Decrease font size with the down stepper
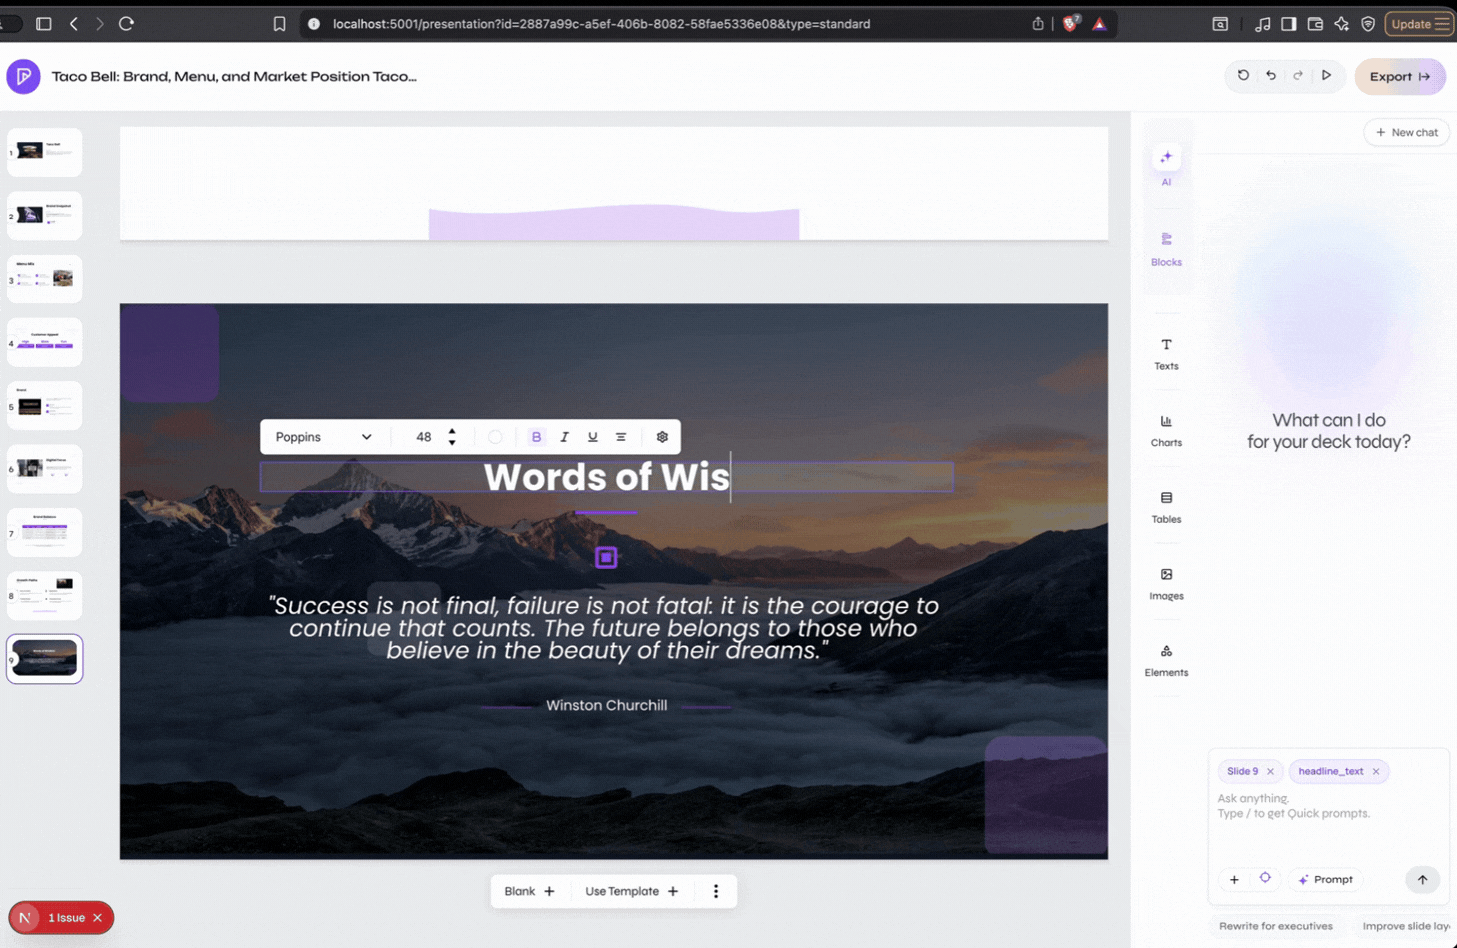The image size is (1457, 948). (x=452, y=442)
